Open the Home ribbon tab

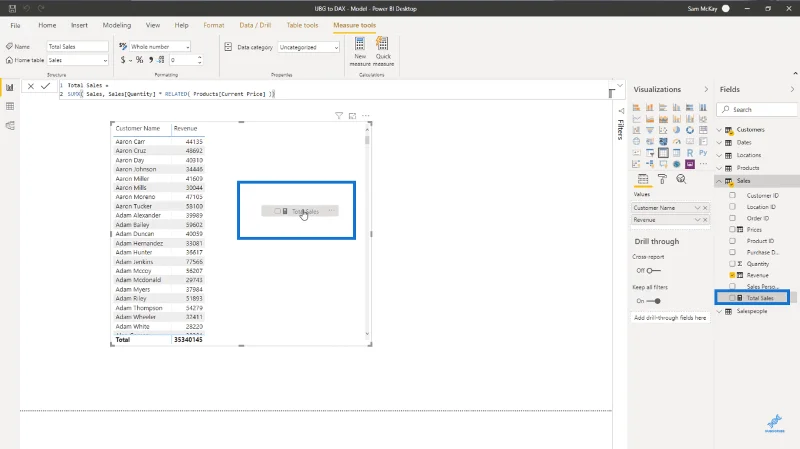pos(47,25)
